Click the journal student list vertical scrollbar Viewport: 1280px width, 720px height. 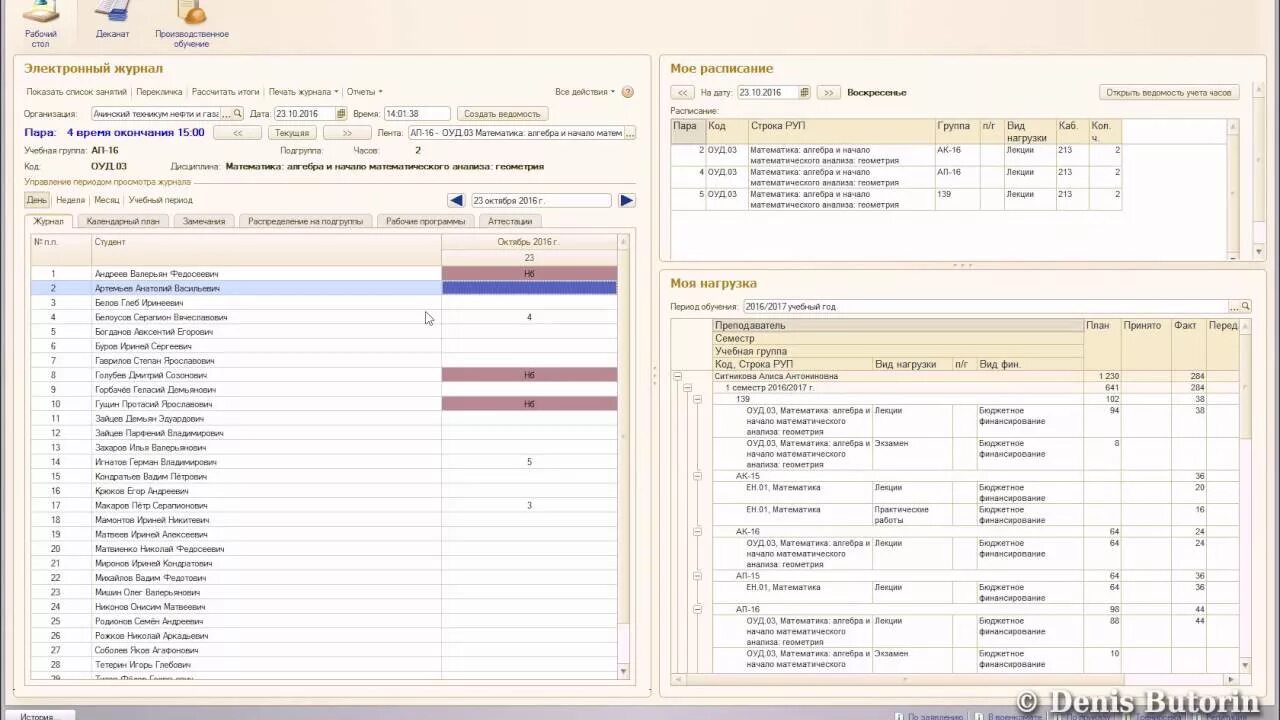624,456
